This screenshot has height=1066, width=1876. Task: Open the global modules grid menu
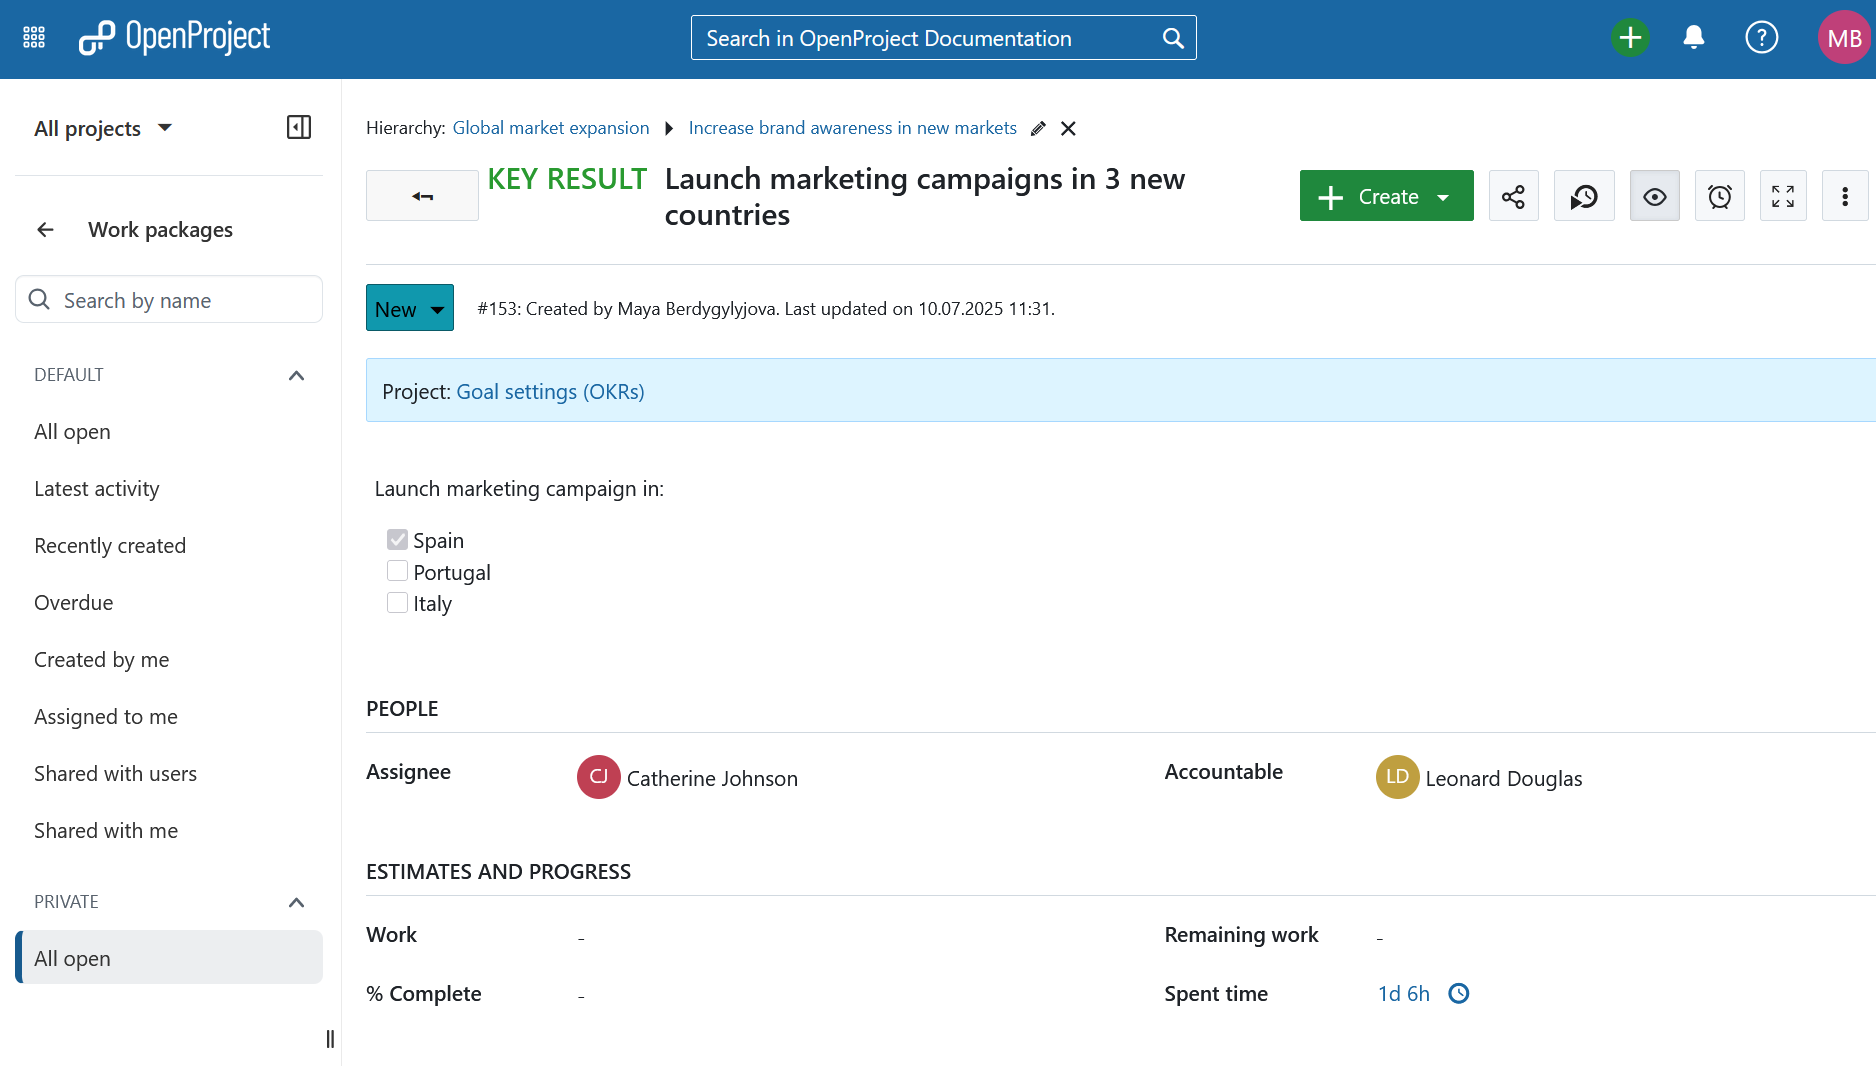(x=34, y=38)
